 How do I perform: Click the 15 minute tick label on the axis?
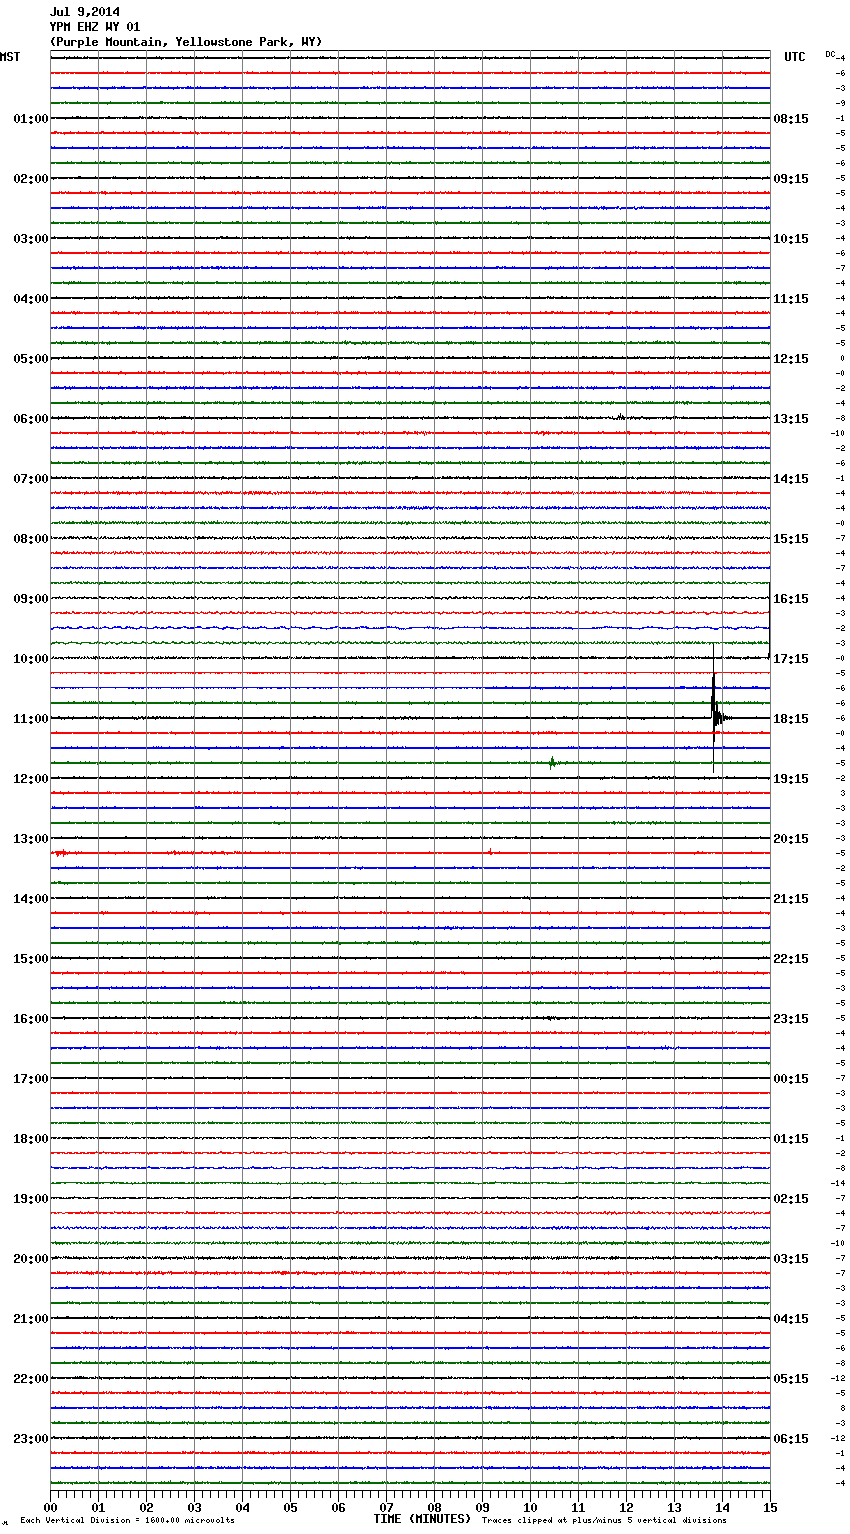pyautogui.click(x=769, y=1507)
